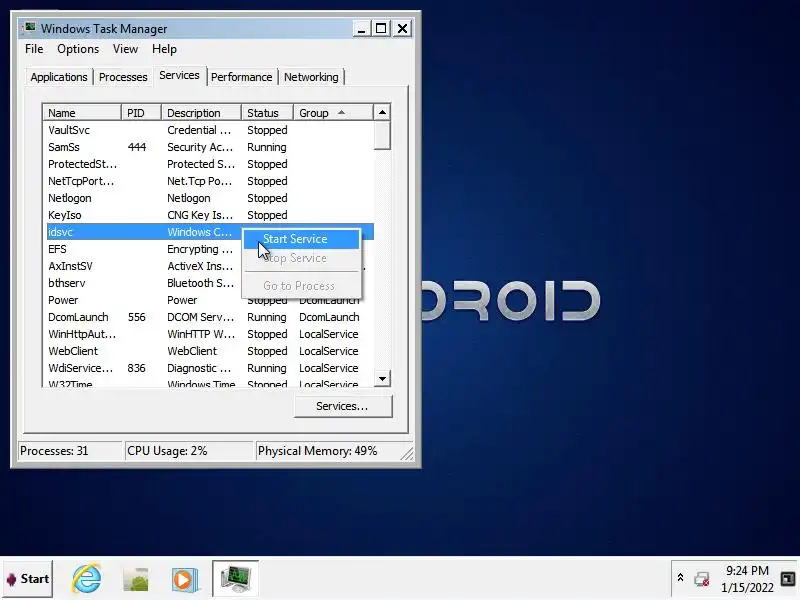
Task: Select the WebClient service name
Action: coord(73,351)
